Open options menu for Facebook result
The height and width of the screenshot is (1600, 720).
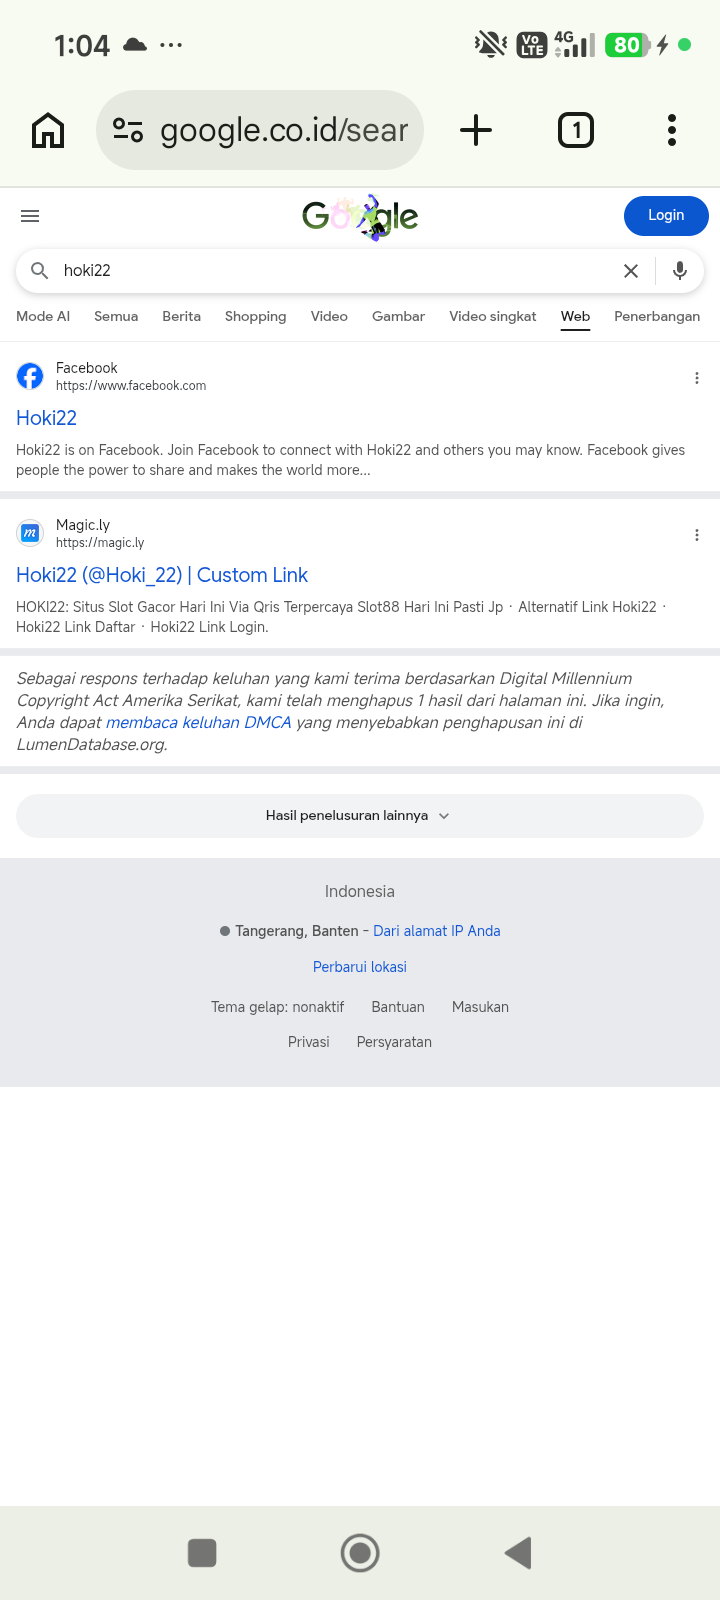697,378
